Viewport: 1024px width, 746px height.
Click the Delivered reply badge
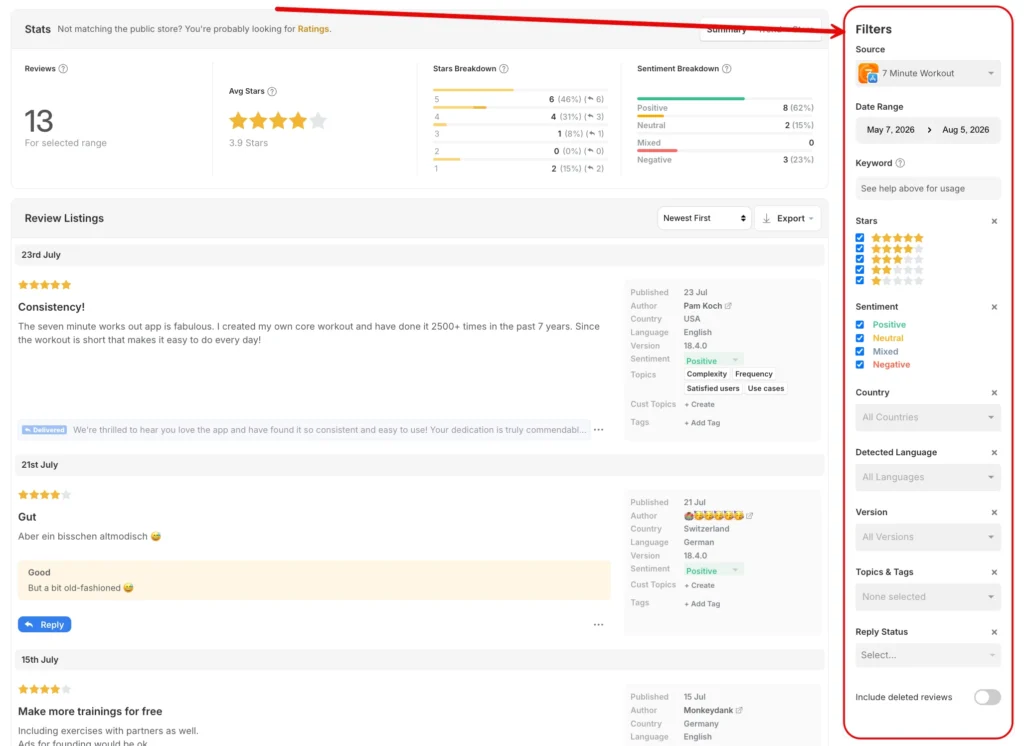tap(44, 430)
